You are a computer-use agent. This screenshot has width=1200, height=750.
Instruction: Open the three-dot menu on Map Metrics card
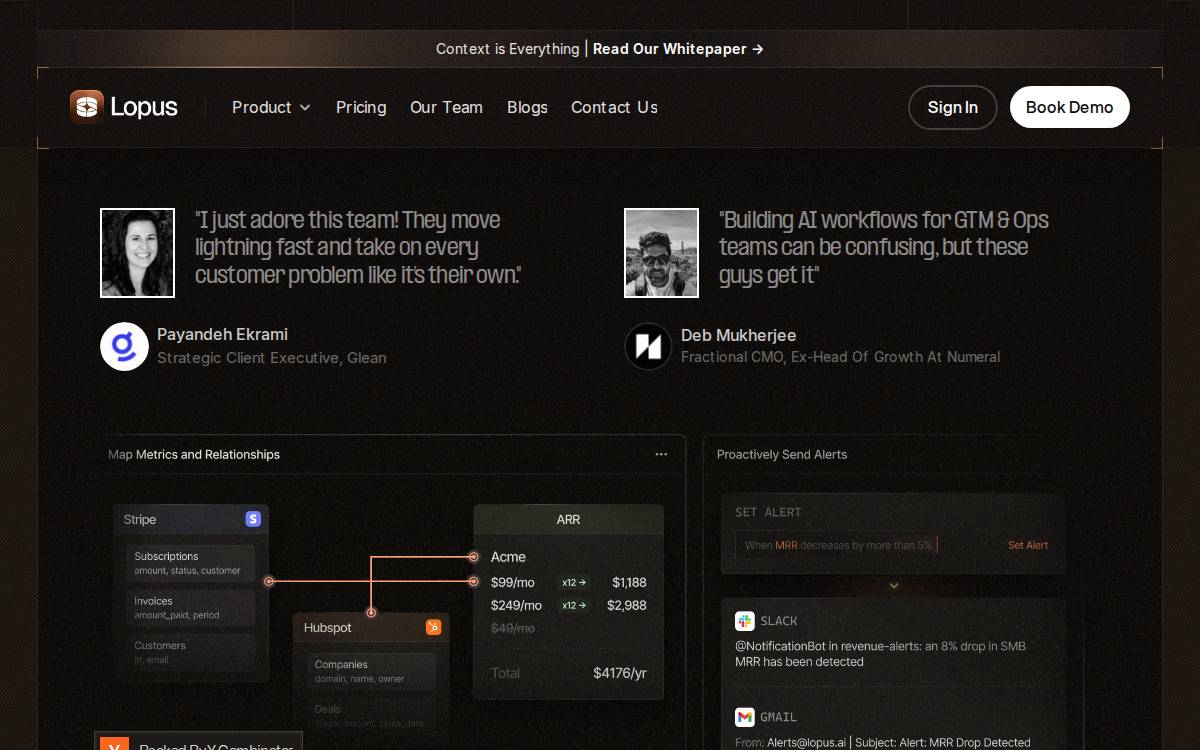point(661,454)
